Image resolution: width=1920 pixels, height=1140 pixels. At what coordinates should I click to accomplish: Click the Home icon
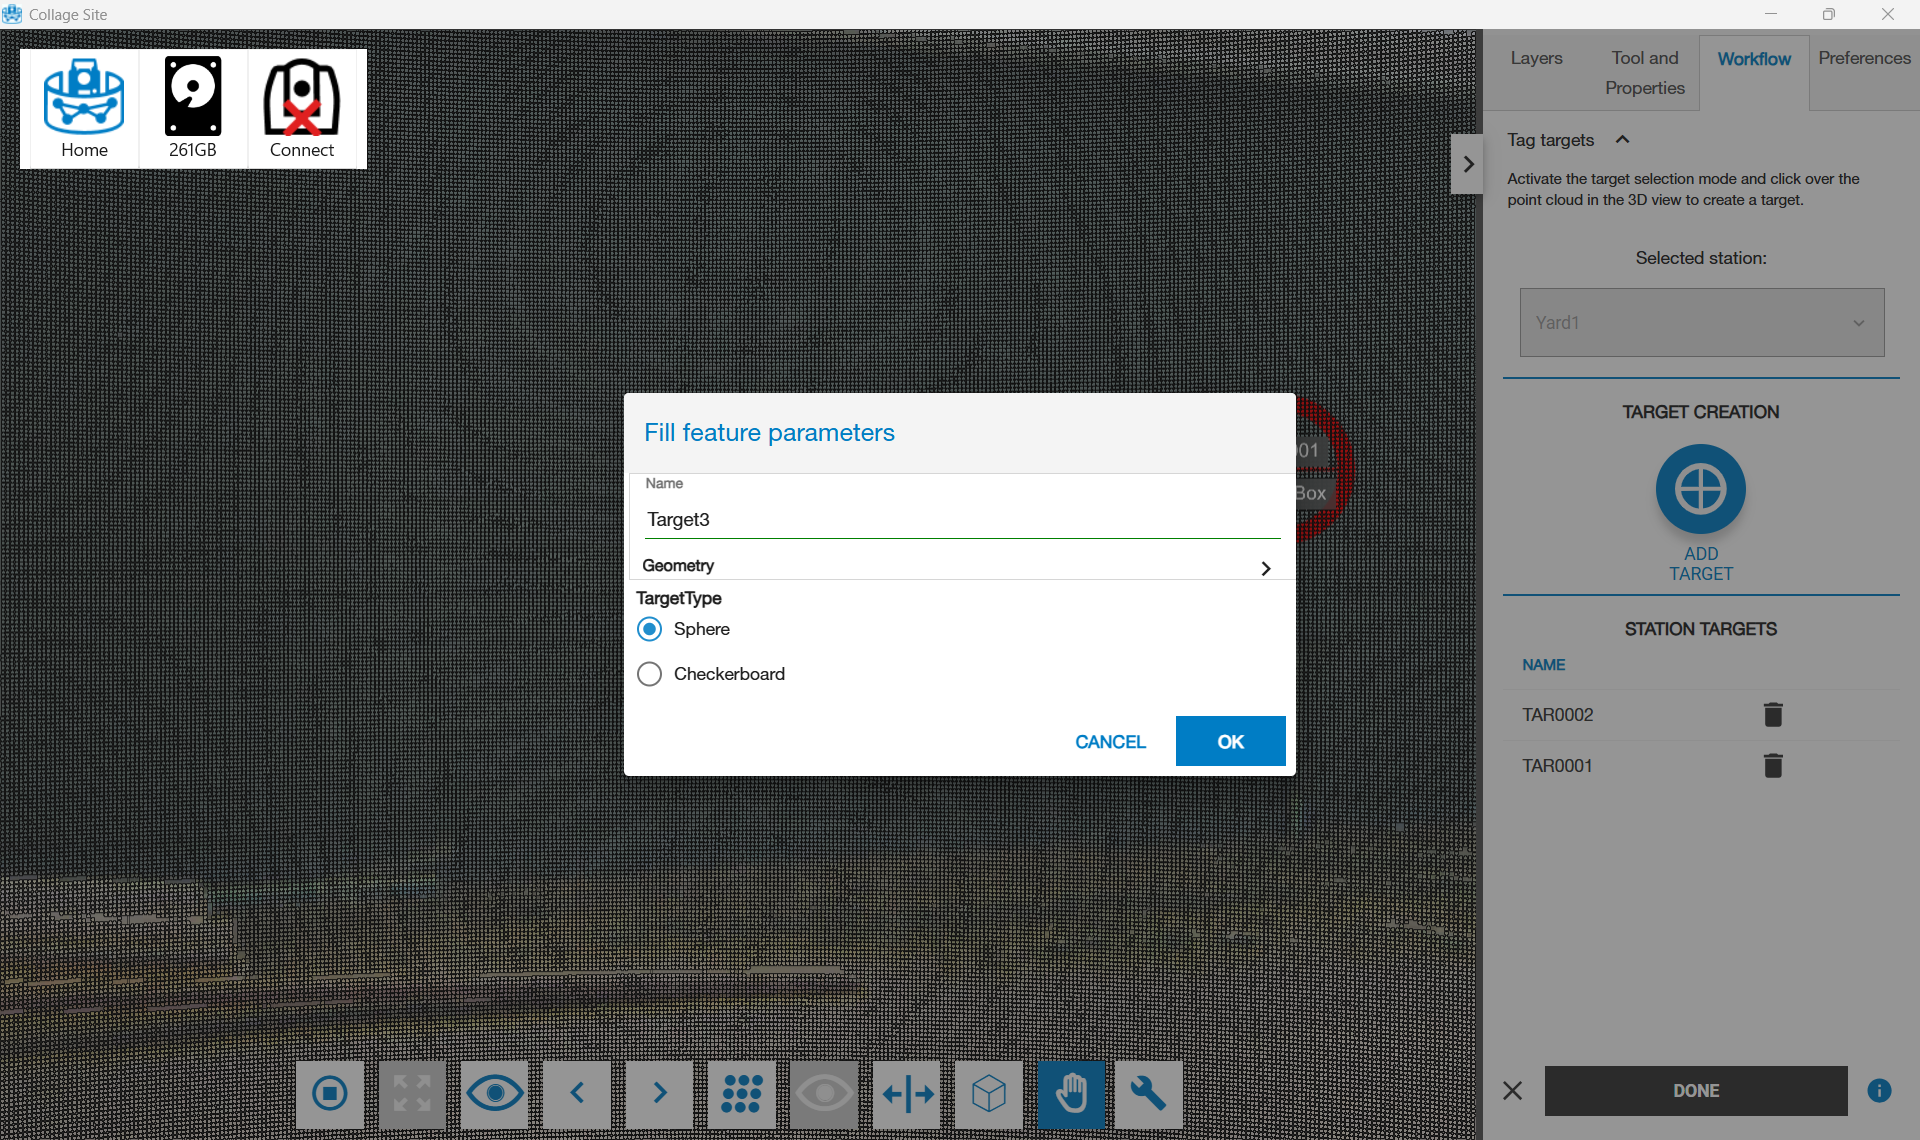pos(84,108)
